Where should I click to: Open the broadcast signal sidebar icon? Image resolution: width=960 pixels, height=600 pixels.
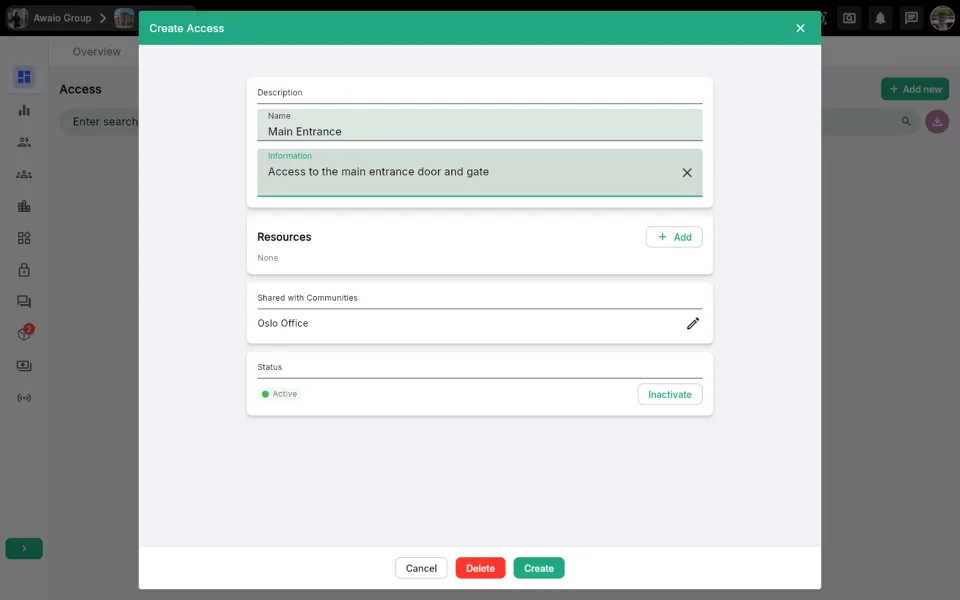24,398
